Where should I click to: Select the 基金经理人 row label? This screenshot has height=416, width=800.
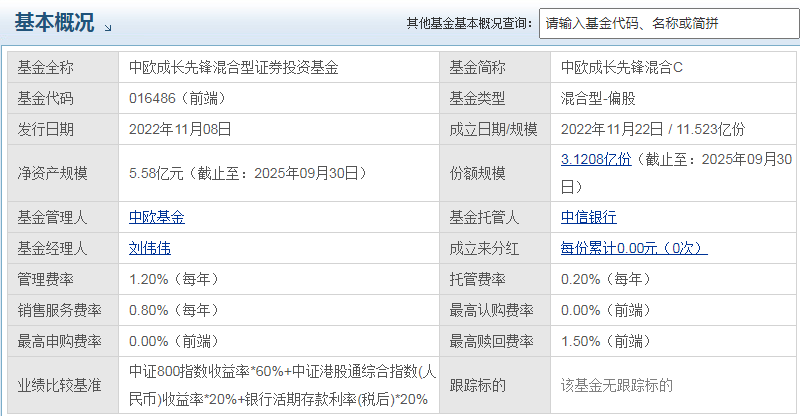53,249
